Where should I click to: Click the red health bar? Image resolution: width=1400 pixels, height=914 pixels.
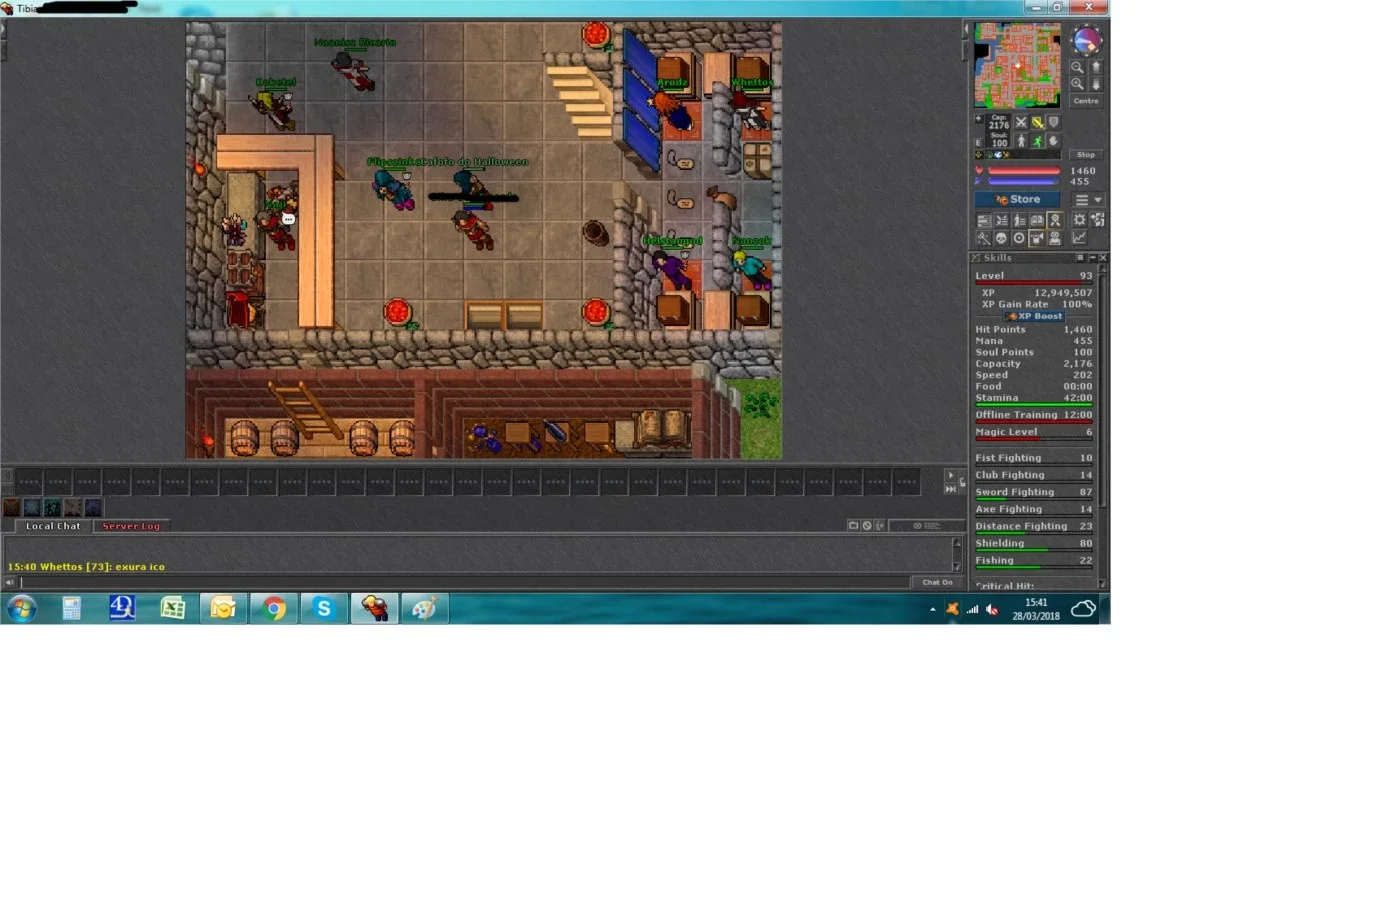[x=1024, y=170]
